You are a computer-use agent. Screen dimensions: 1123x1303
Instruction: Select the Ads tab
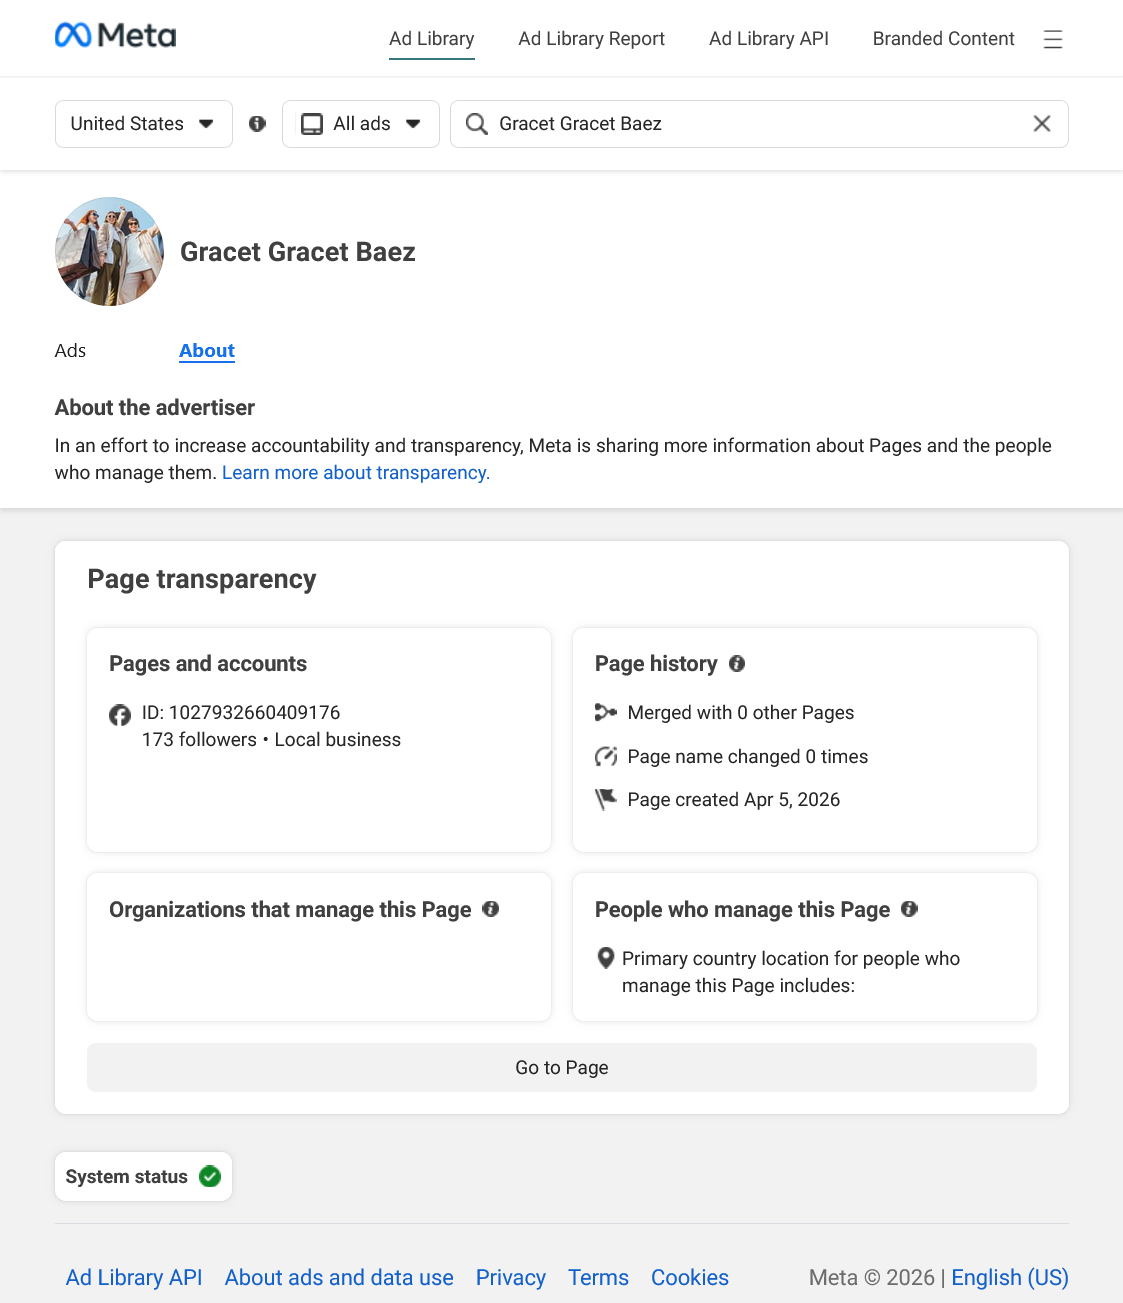(x=70, y=350)
